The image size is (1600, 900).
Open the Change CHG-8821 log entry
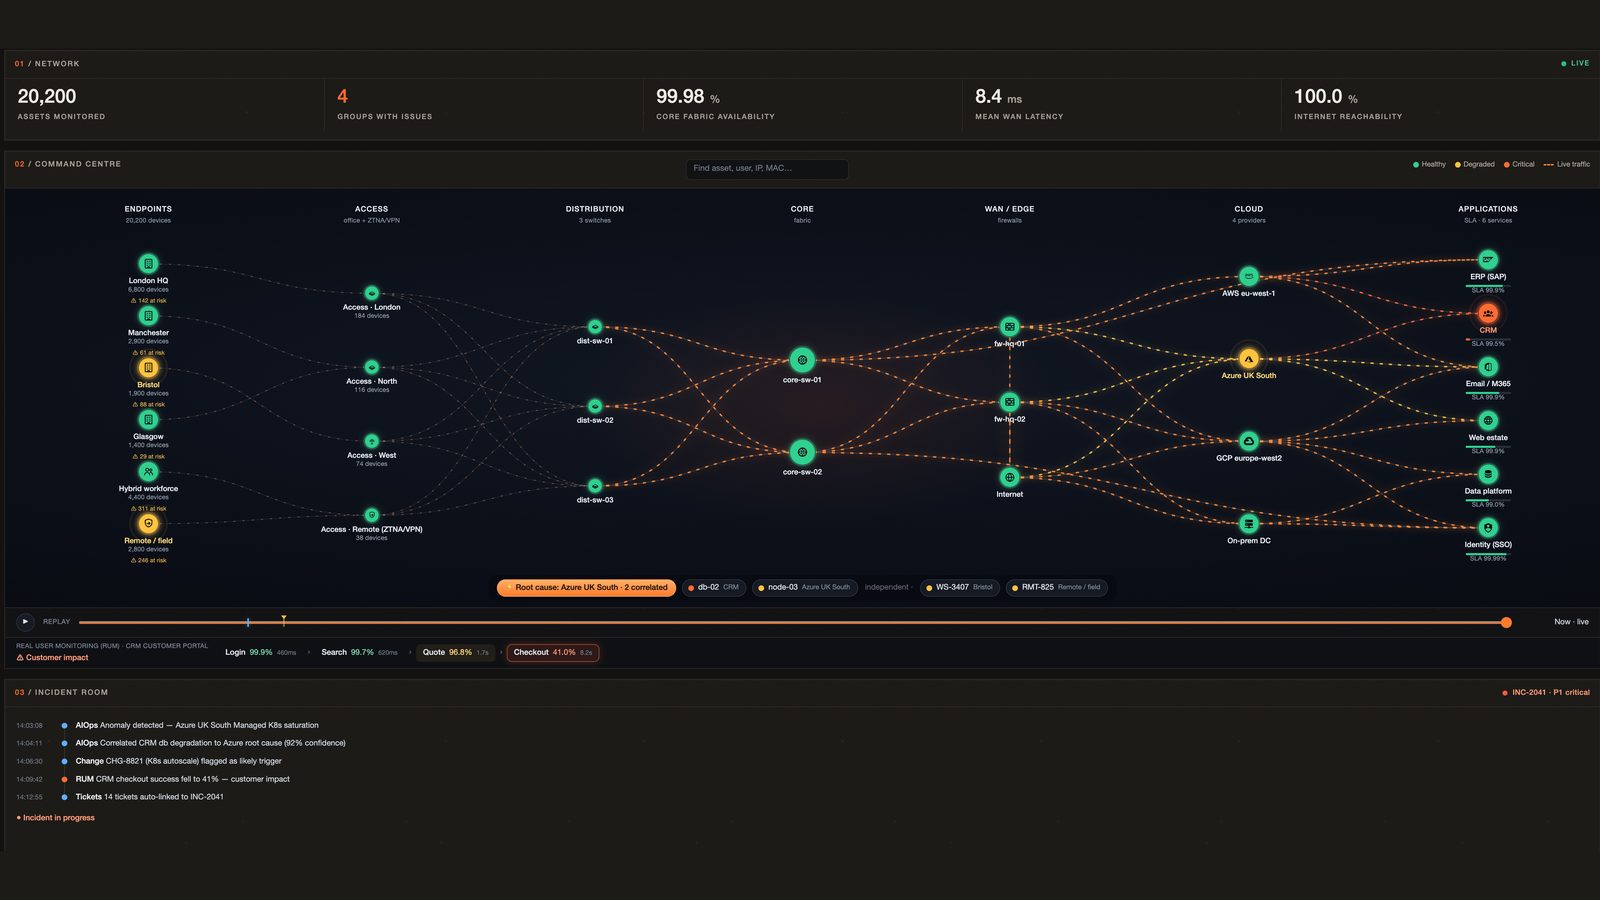[x=178, y=761]
